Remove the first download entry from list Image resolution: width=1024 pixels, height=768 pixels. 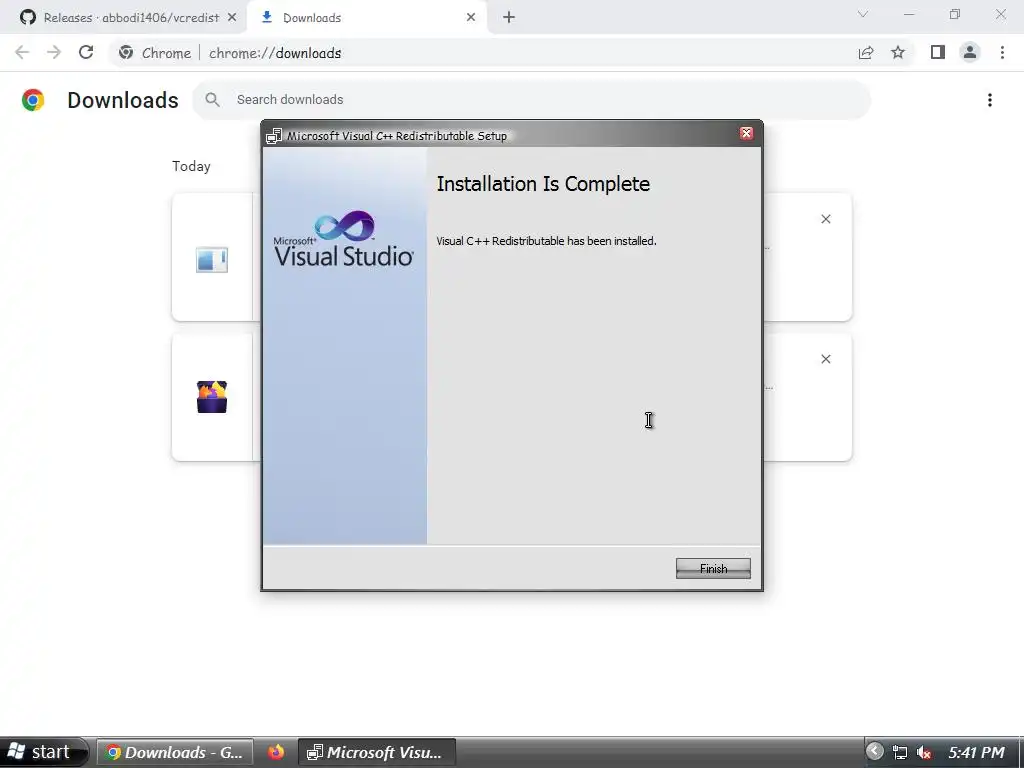825,219
